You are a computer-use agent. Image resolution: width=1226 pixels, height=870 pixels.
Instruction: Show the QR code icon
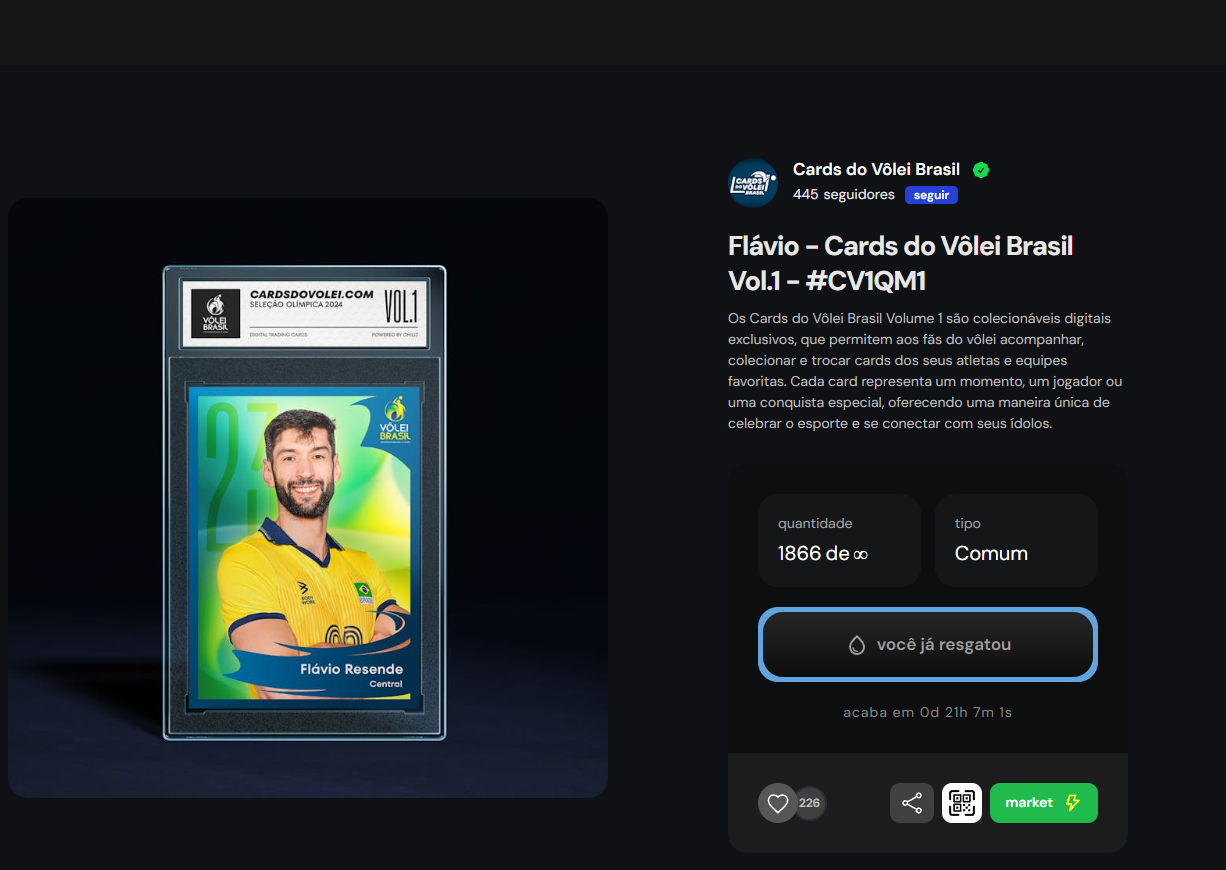coord(962,803)
